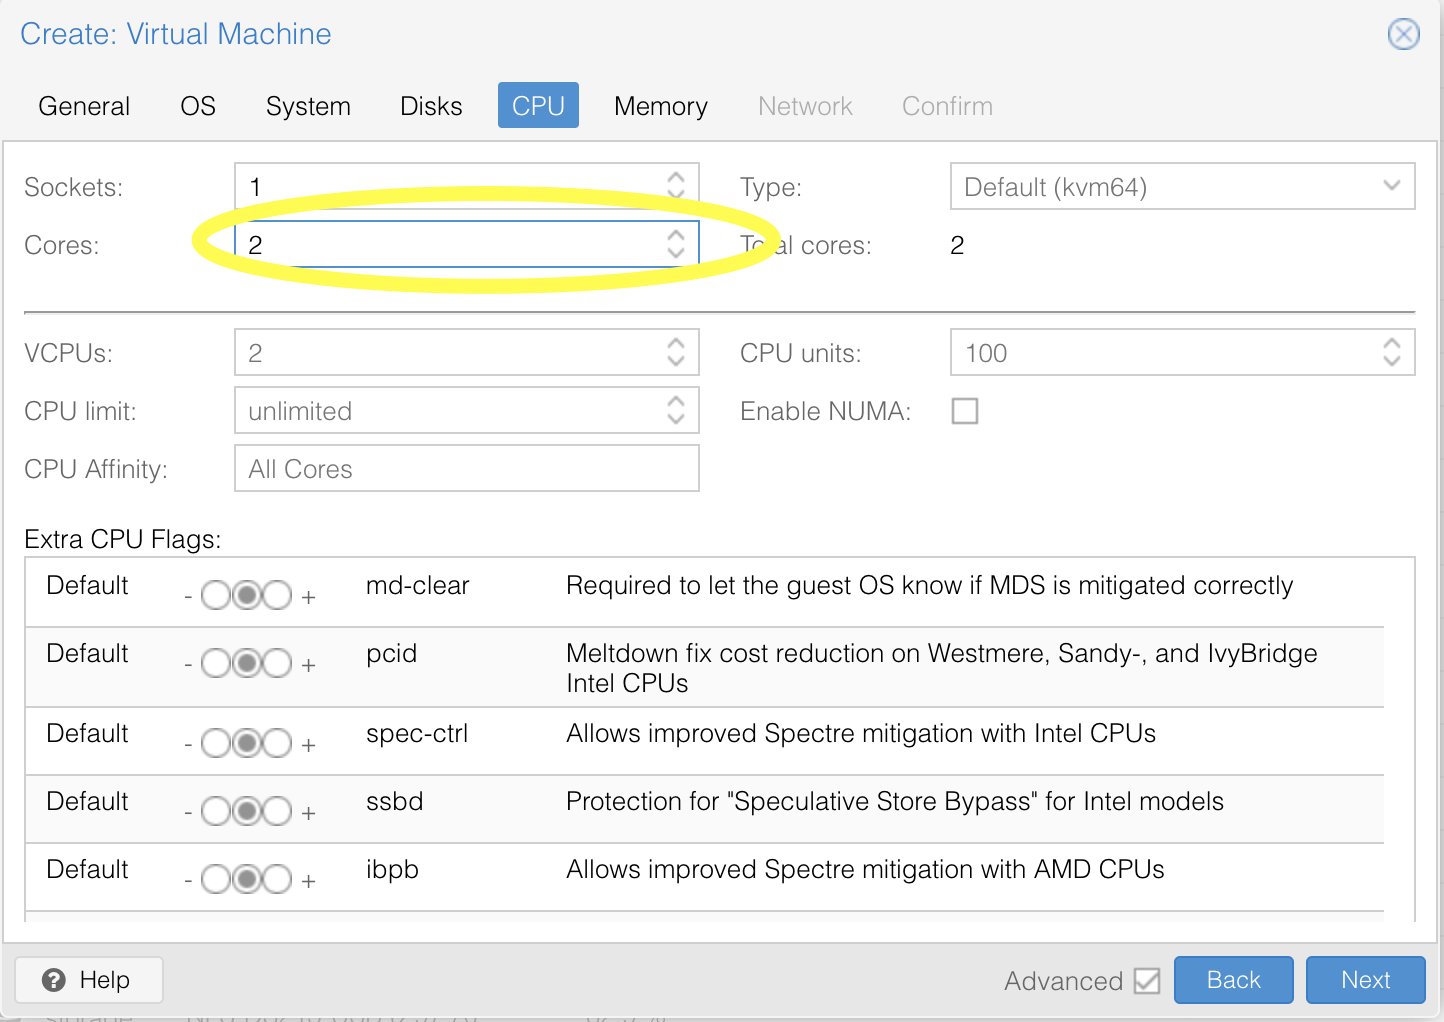Select the spec-ctrl flag name
1444x1022 pixels.
[417, 734]
